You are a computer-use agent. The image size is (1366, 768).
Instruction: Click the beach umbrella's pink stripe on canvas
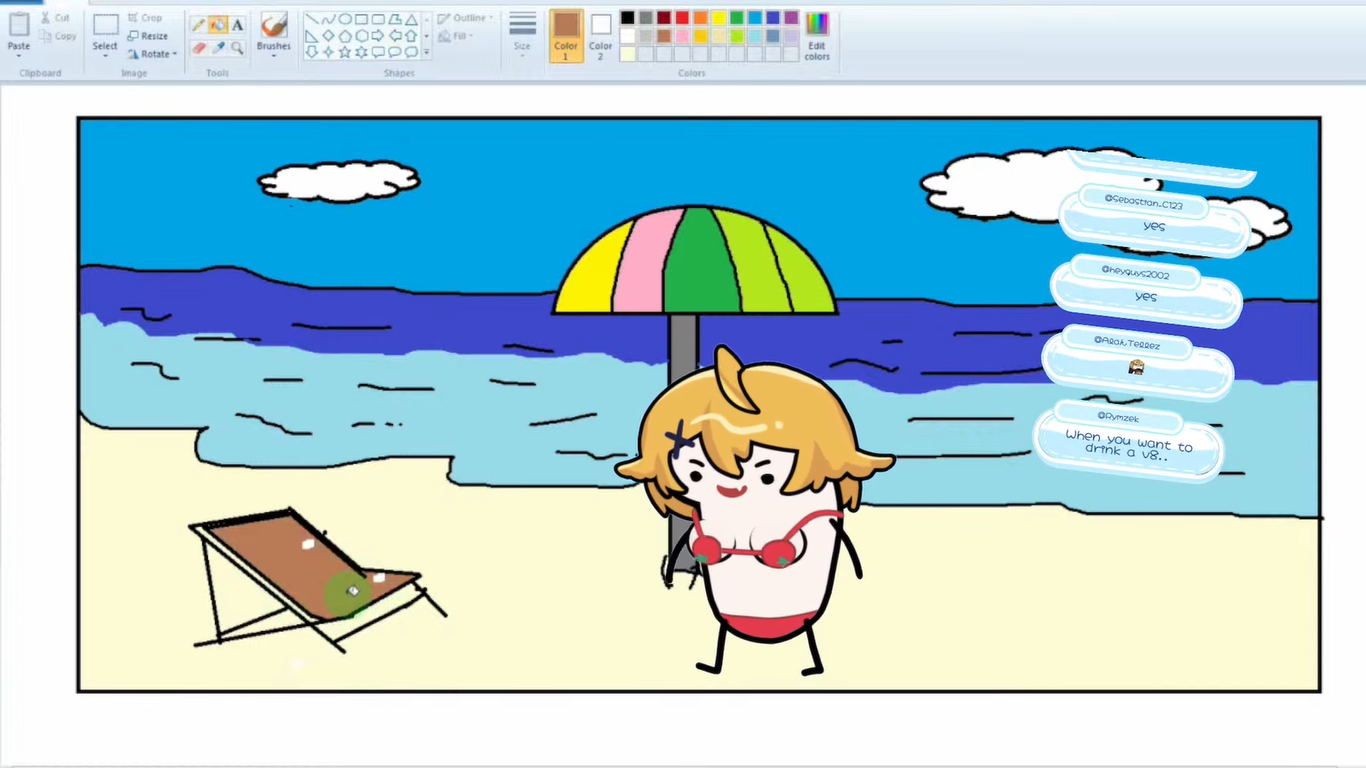coord(641,266)
